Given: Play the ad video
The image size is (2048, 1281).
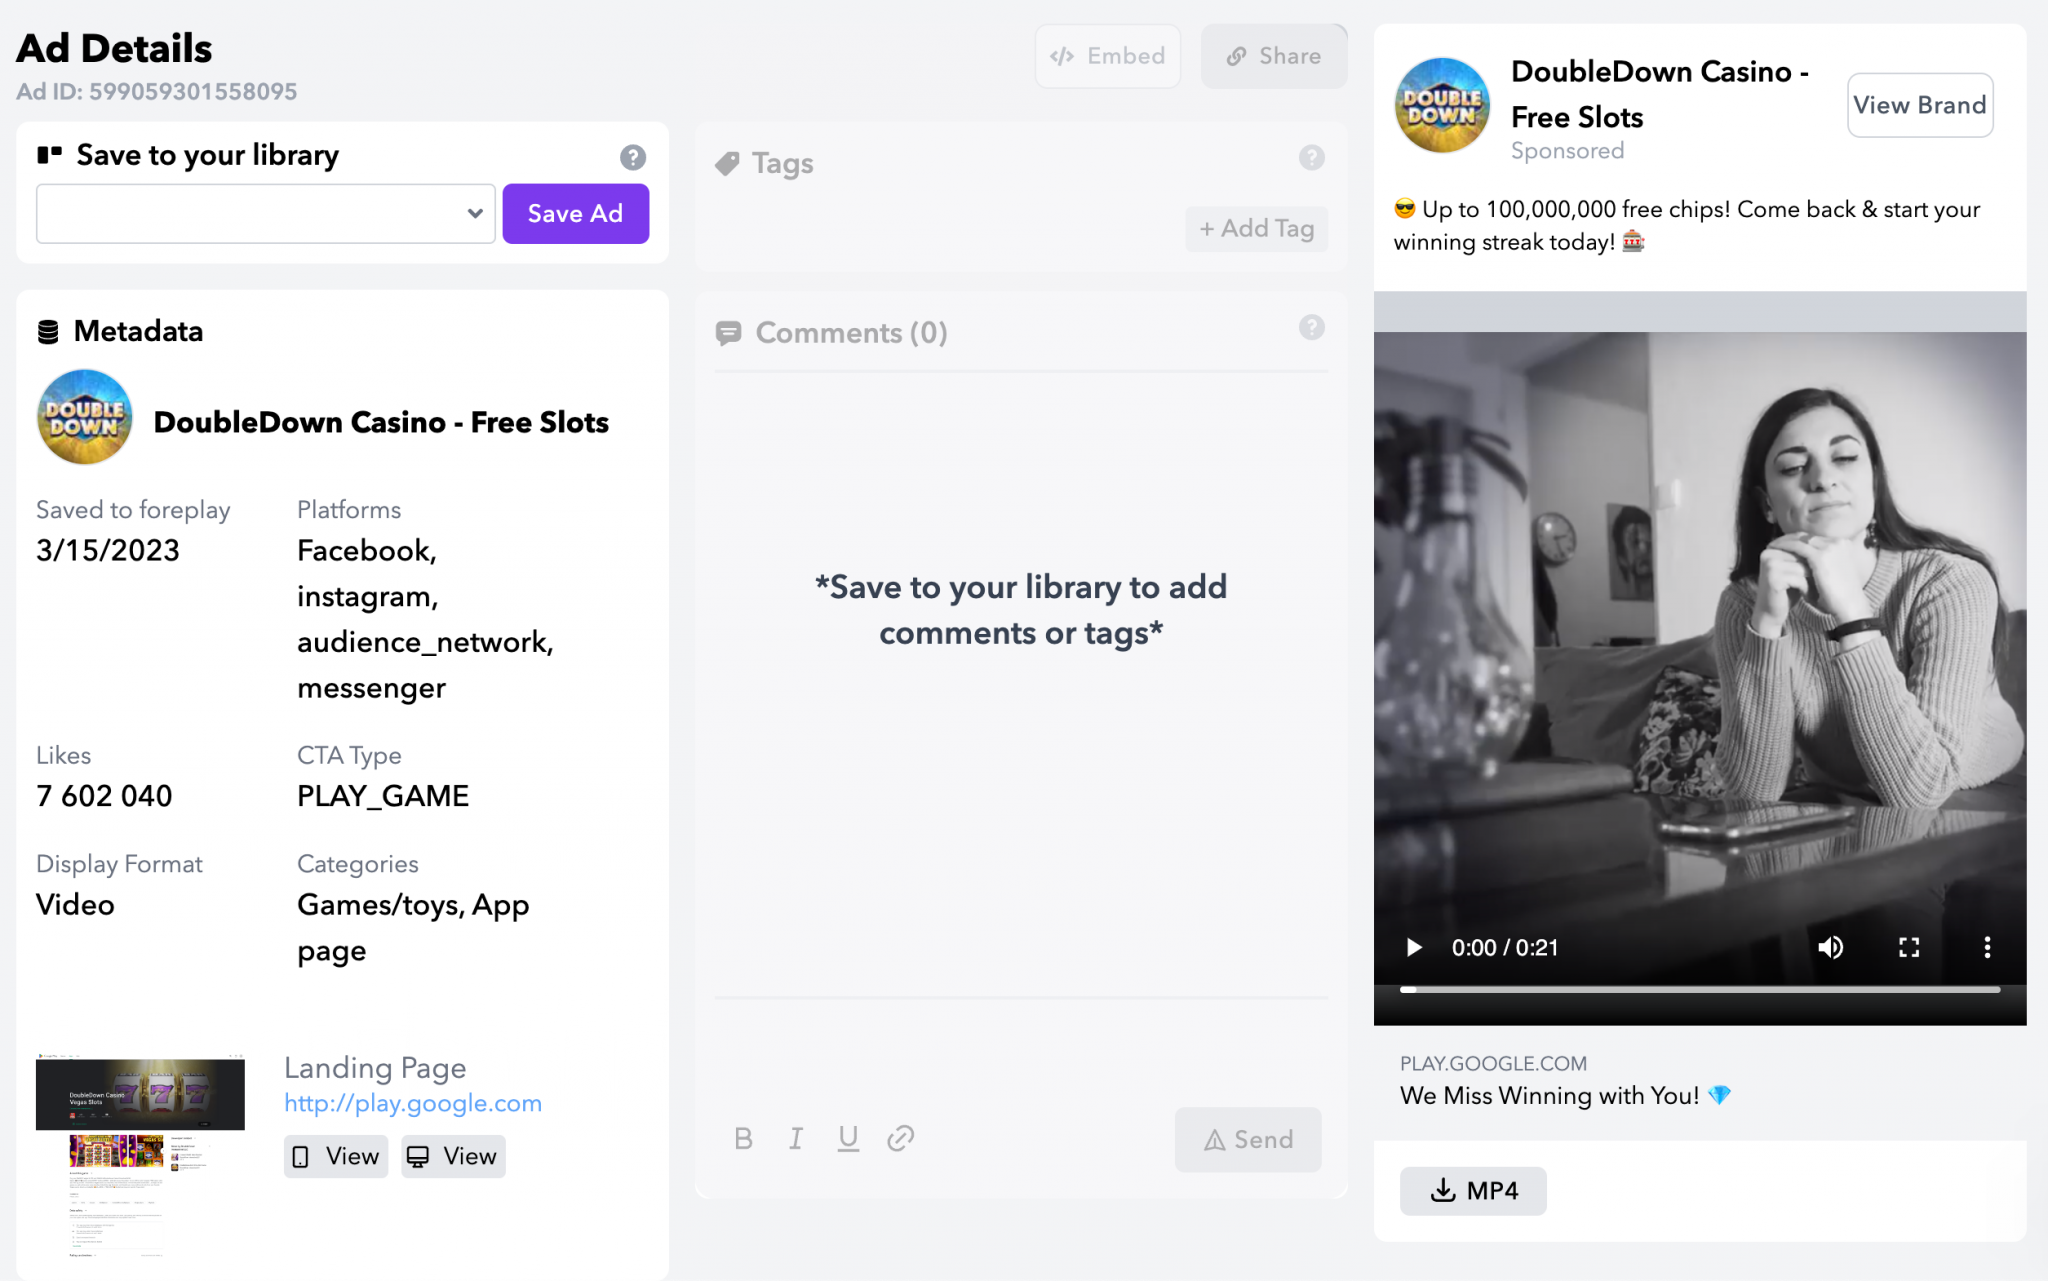Looking at the screenshot, I should coord(1414,947).
